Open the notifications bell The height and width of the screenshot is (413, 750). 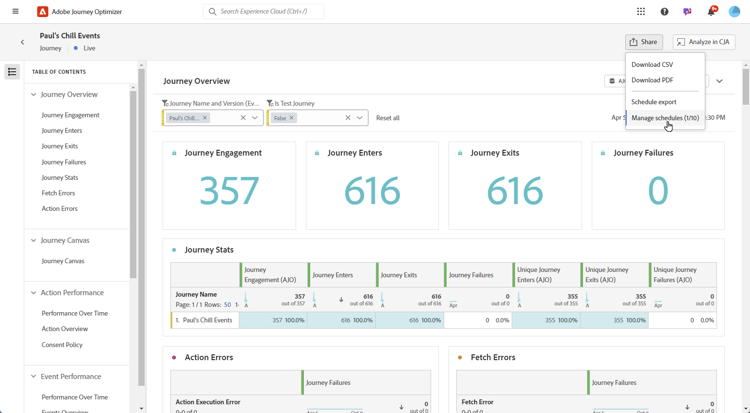click(711, 11)
